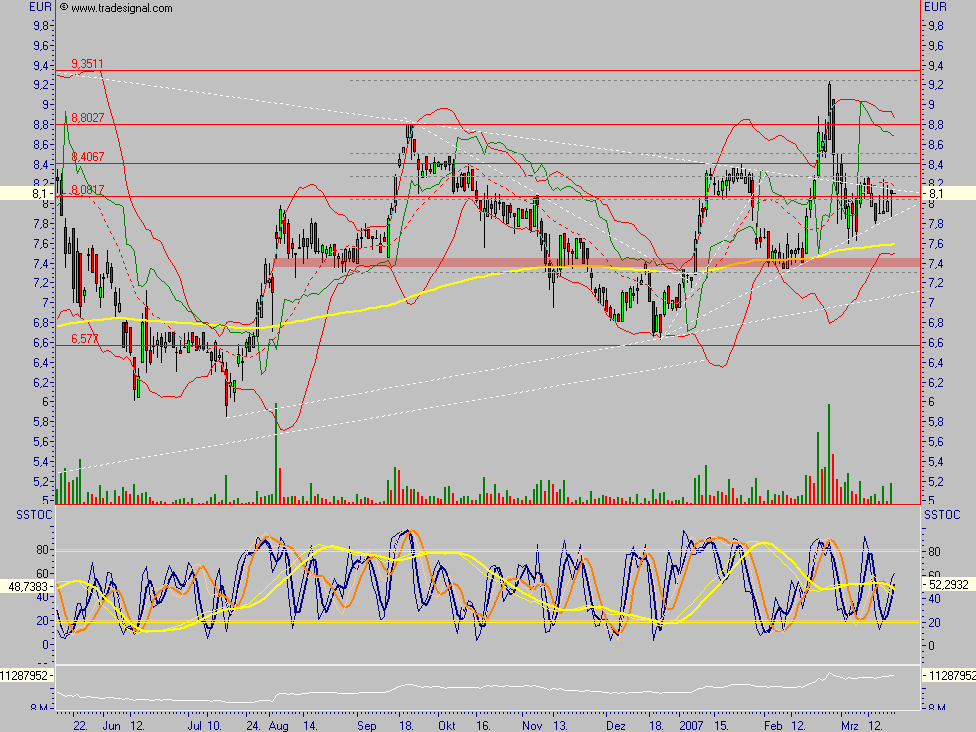Click the 11287952 value label on left
The height and width of the screenshot is (732, 976).
[27, 675]
